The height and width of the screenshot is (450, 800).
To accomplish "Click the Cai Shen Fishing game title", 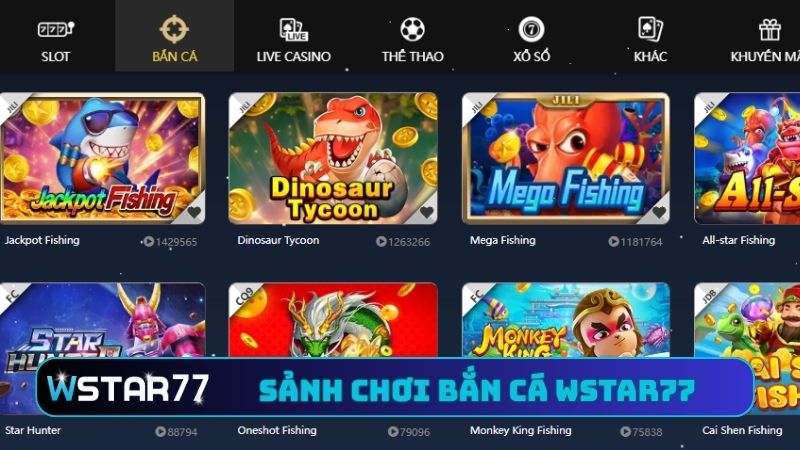I will point(742,431).
